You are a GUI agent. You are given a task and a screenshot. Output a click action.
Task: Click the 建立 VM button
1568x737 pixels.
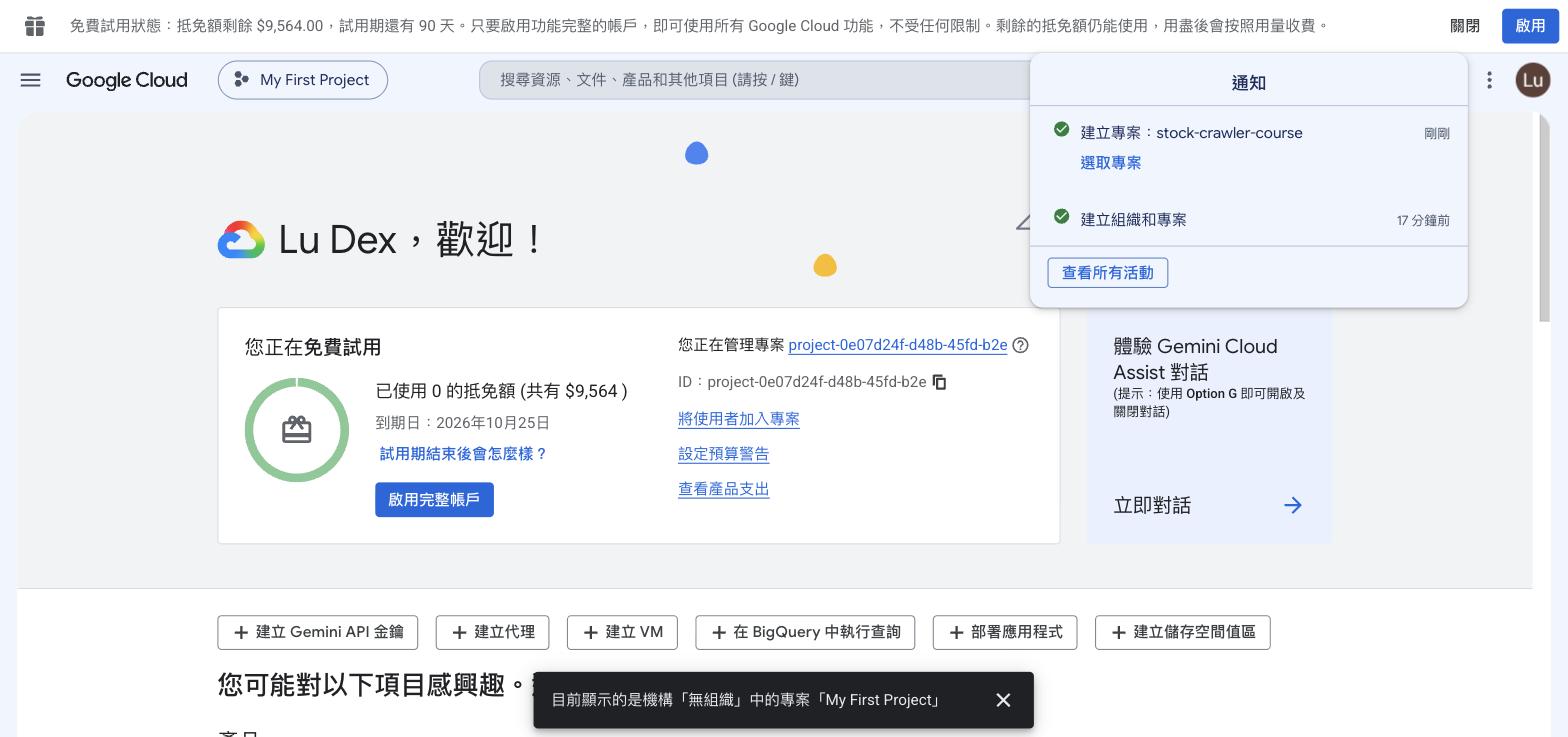(622, 632)
